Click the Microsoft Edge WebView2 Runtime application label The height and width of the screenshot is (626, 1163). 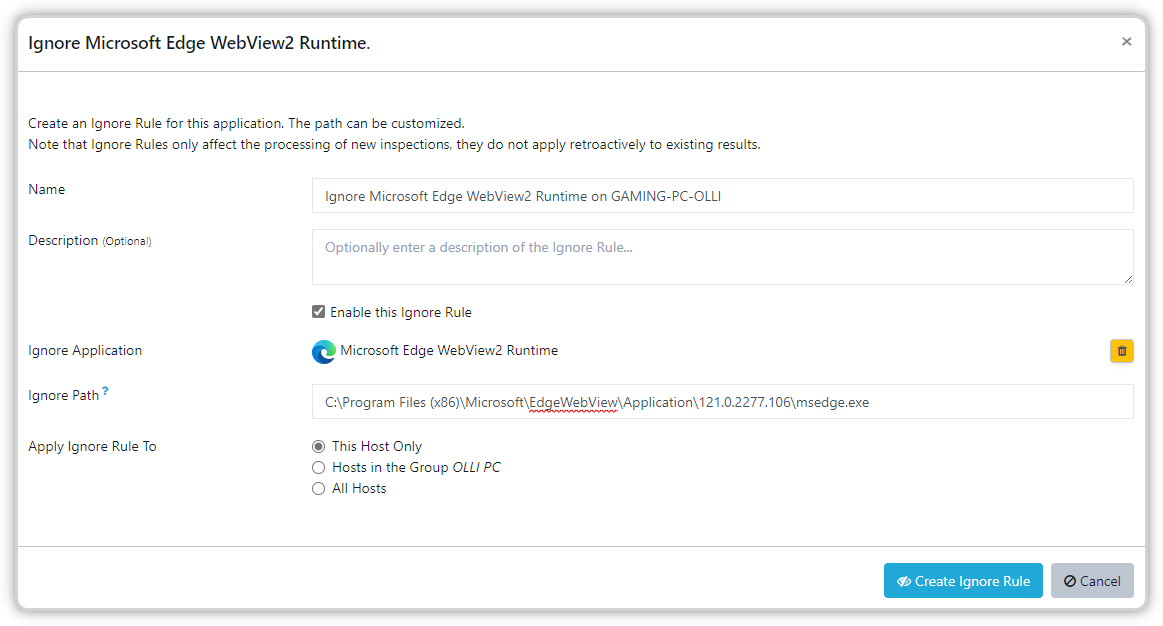(x=449, y=350)
